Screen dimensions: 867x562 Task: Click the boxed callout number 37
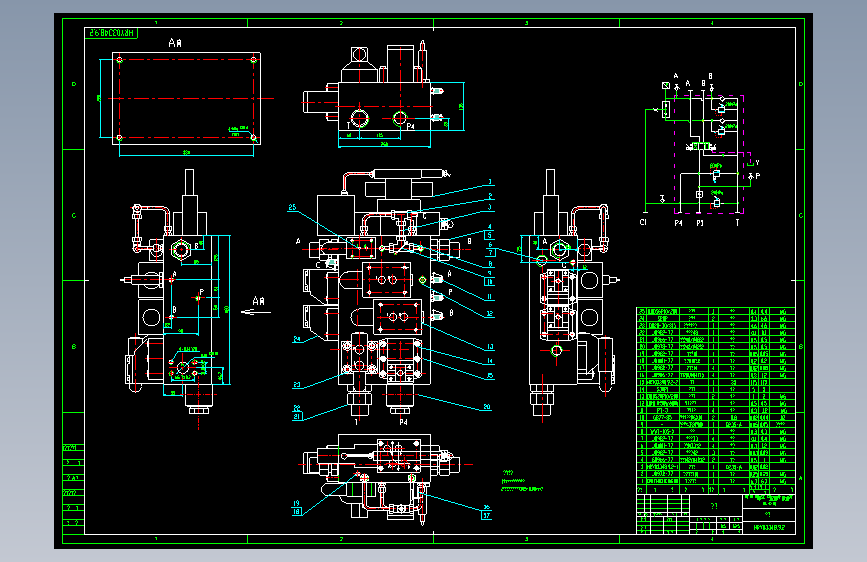tap(487, 516)
